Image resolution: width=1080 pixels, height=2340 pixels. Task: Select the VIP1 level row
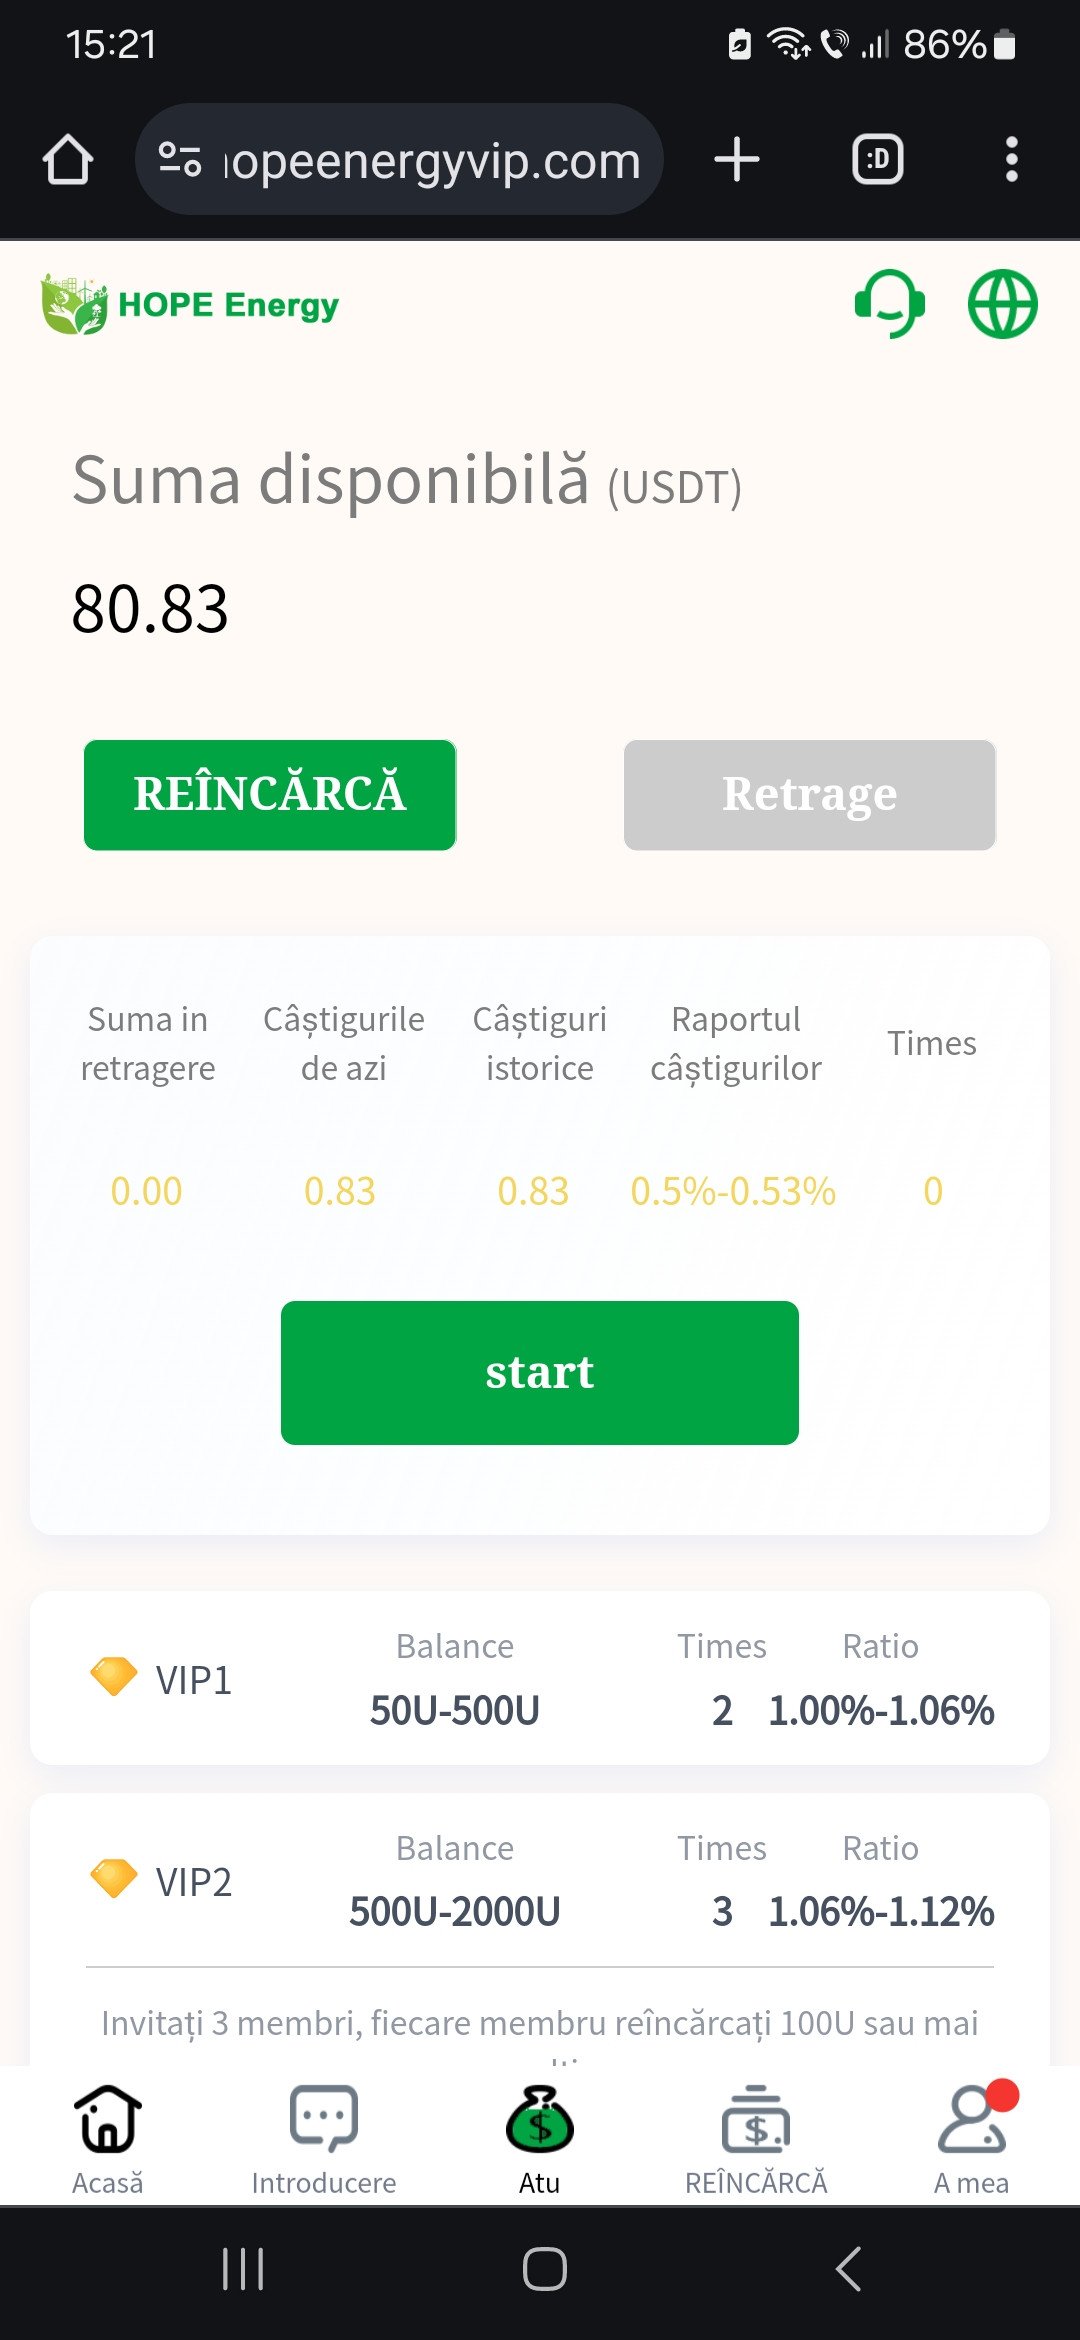click(x=540, y=1678)
